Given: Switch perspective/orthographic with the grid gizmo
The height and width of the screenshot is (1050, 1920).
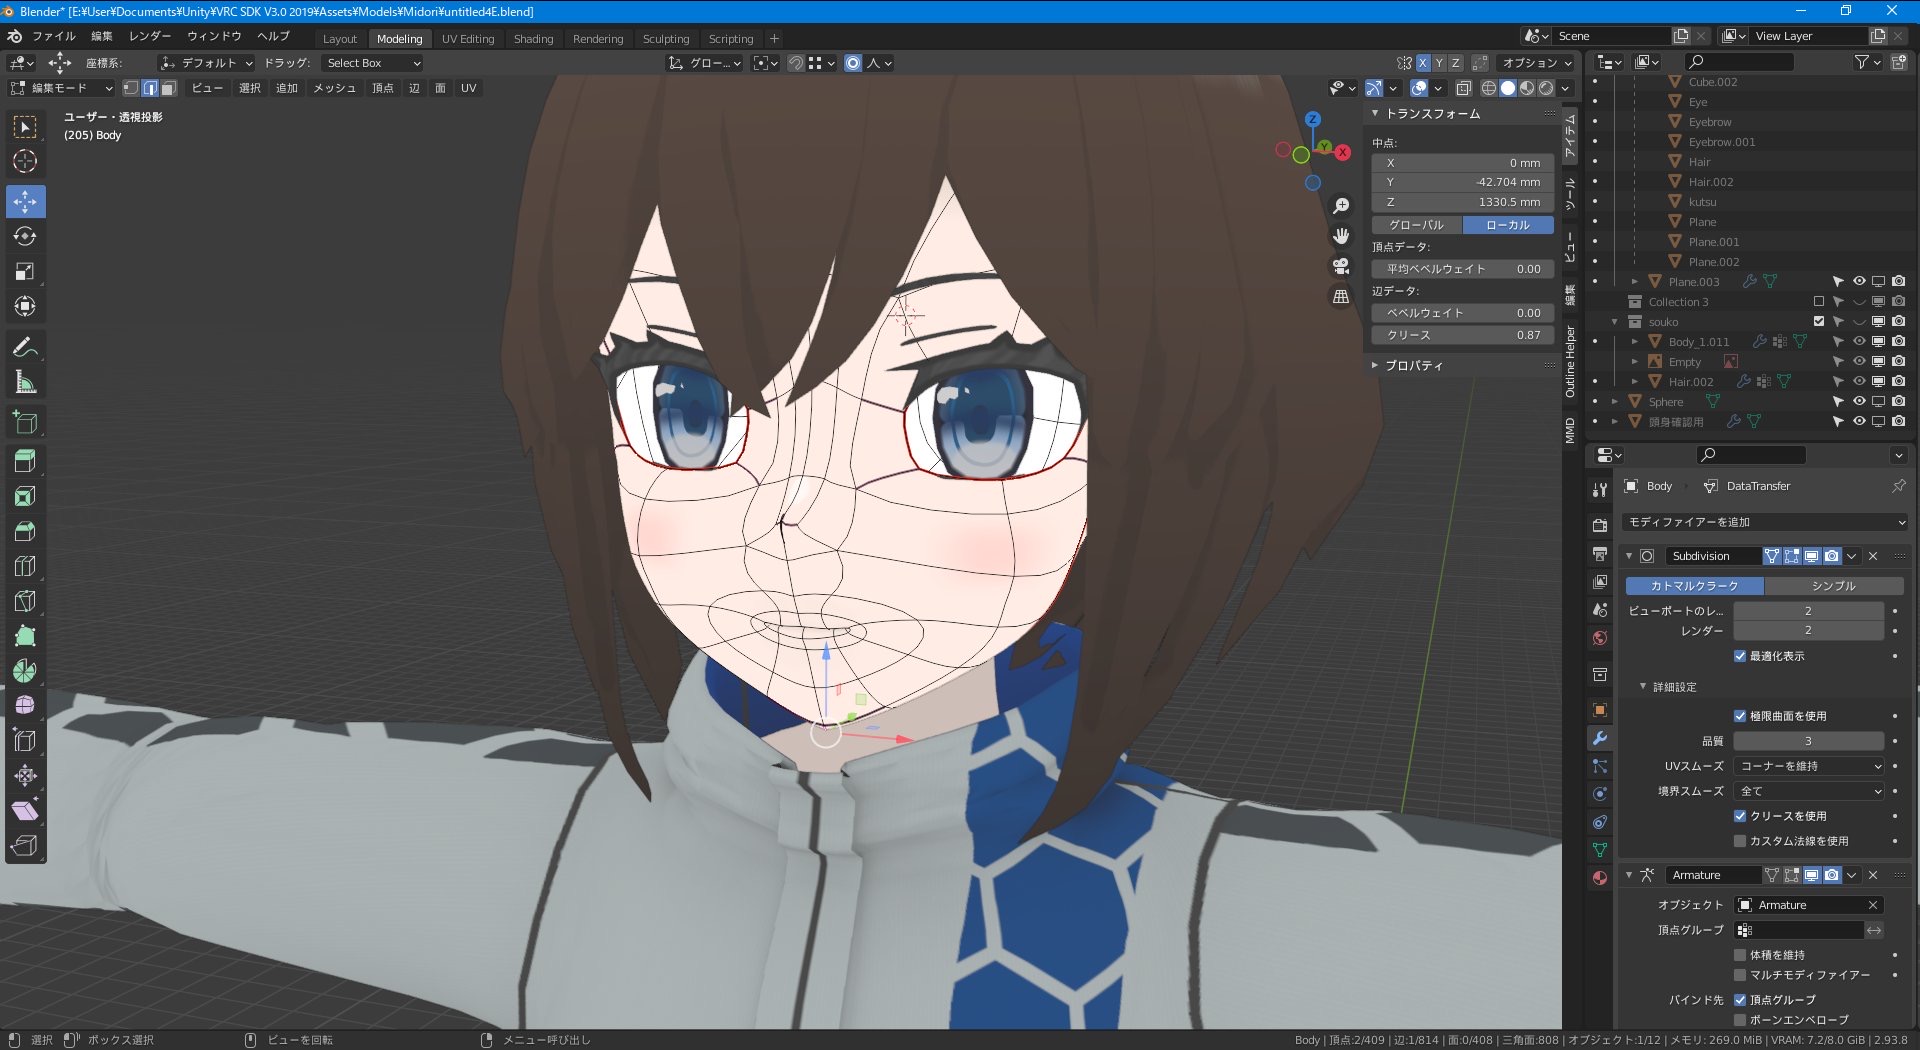Looking at the screenshot, I should point(1341,297).
